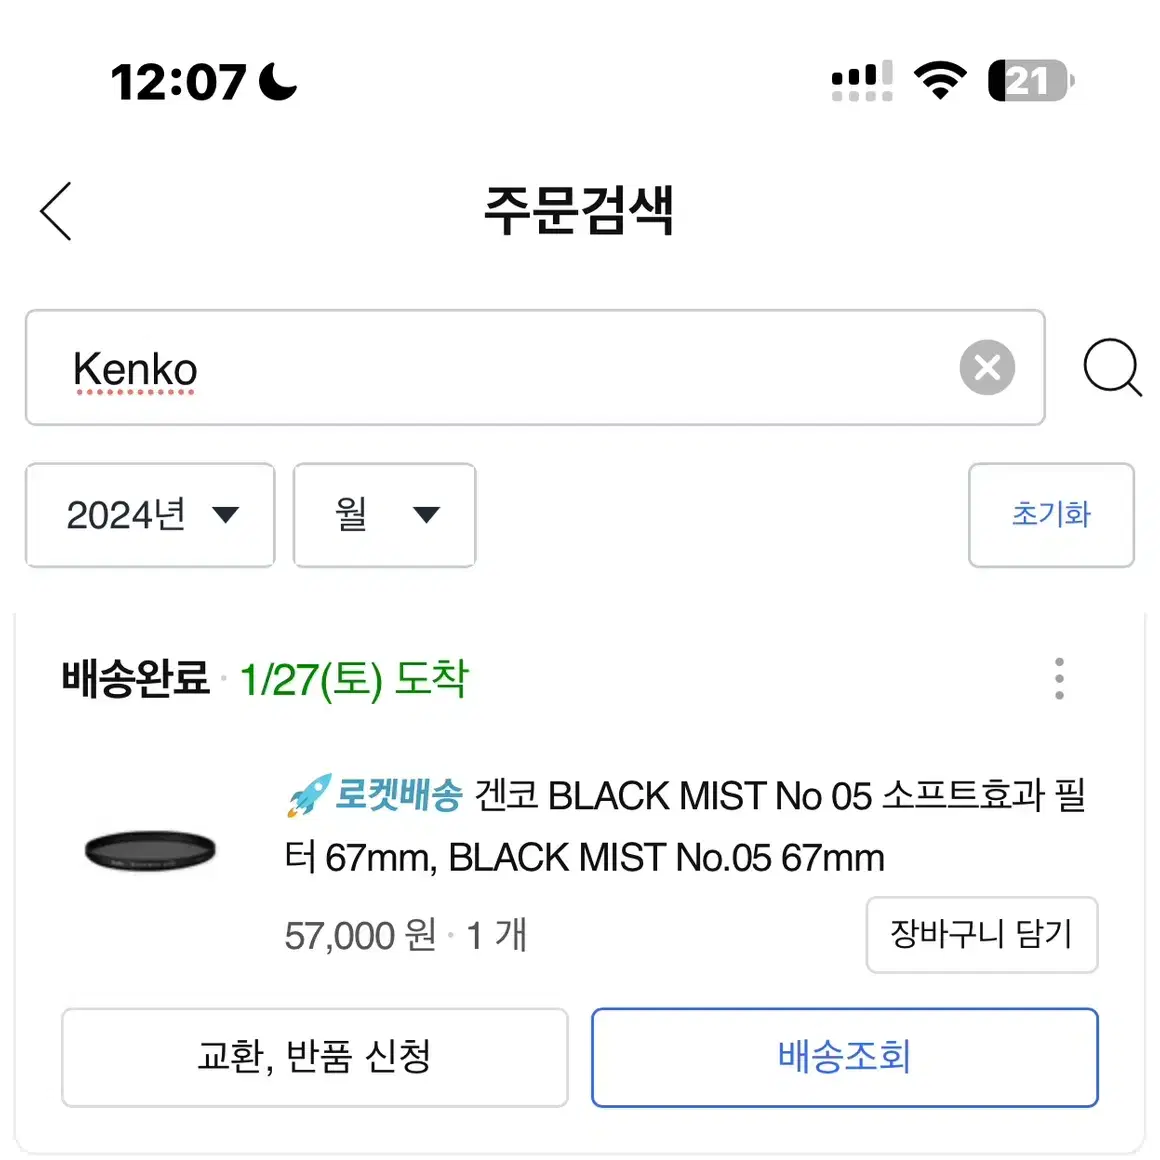
Task: Open the lens filter product thumbnail
Action: coord(150,851)
